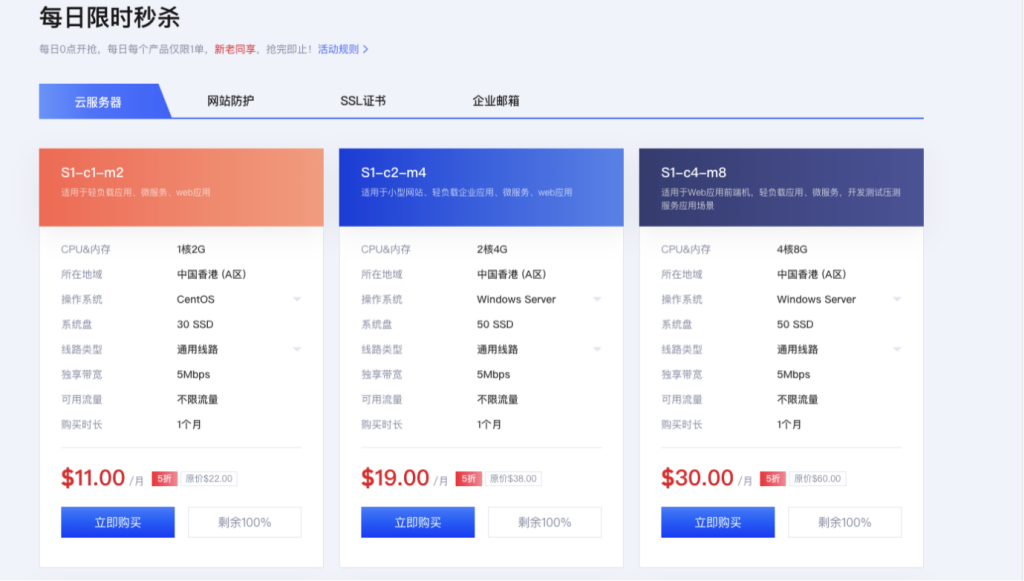Click 立即购买 on the S1-c2-m4 plan

417,521
